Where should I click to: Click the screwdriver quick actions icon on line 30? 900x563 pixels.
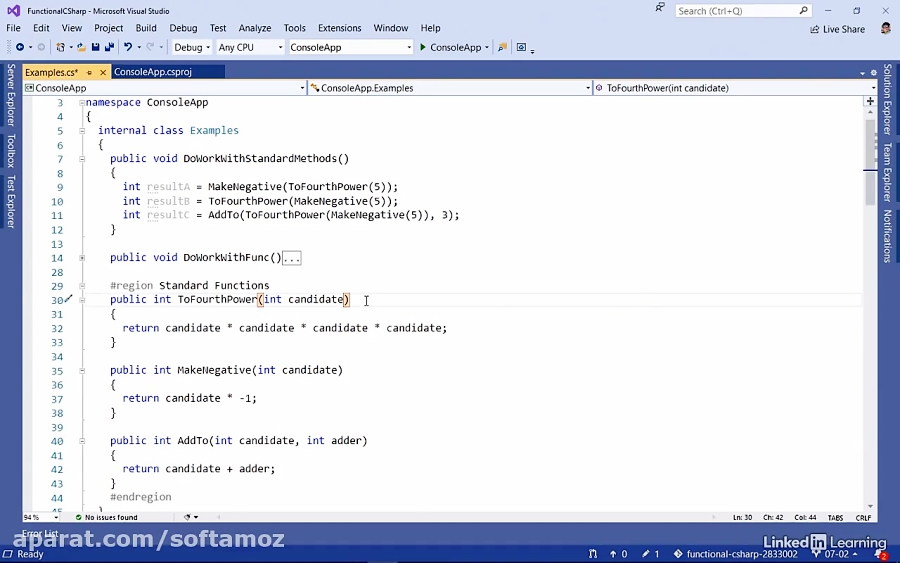pos(69,299)
